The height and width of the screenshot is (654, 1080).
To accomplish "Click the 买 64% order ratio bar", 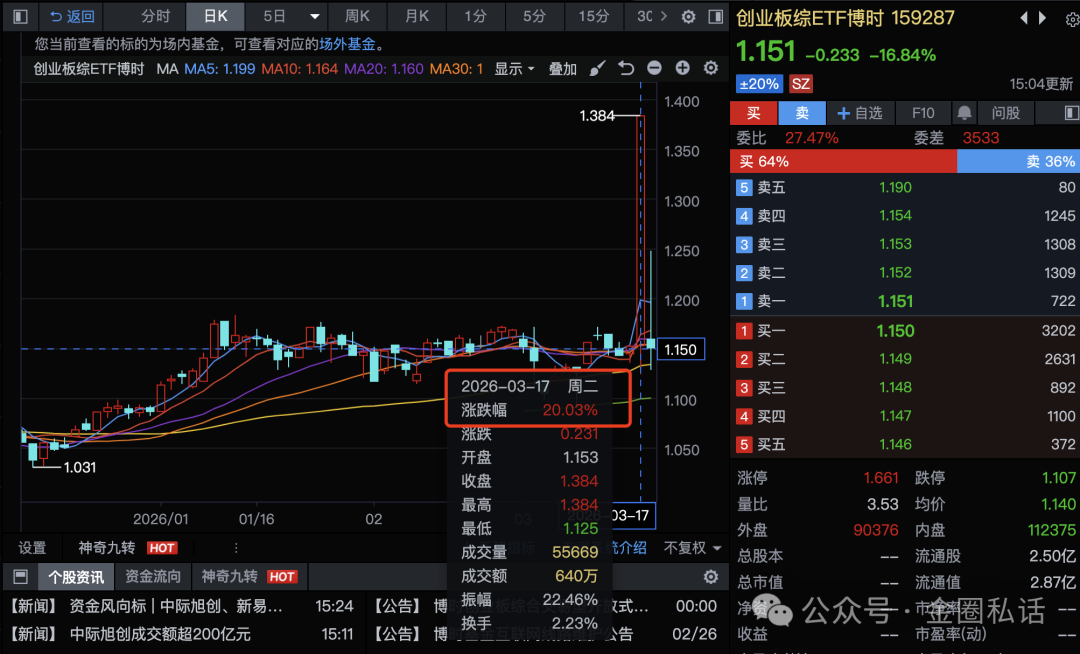I will pos(843,161).
